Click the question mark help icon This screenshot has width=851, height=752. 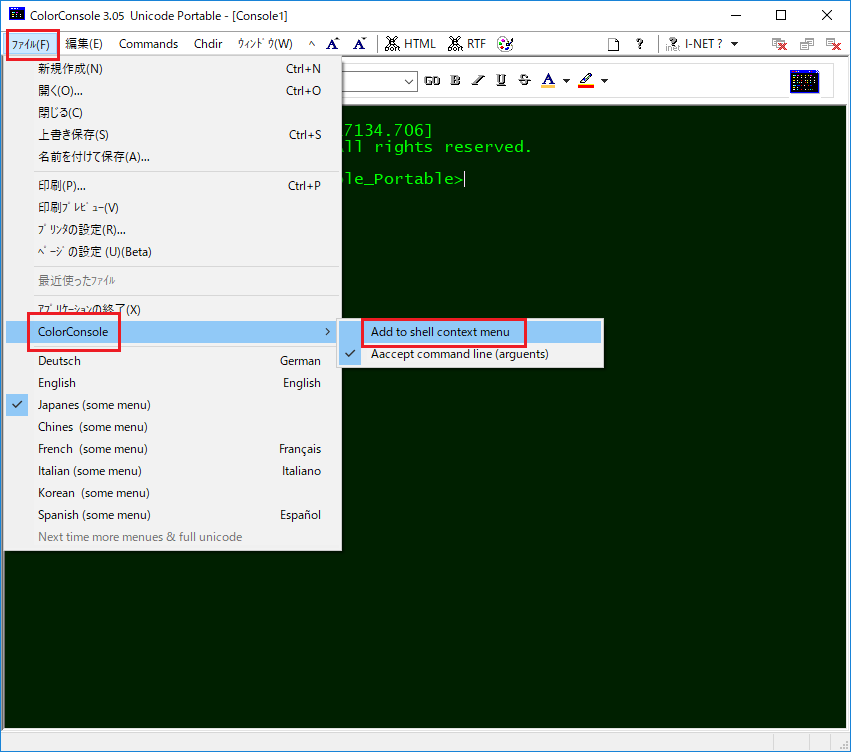coord(640,44)
